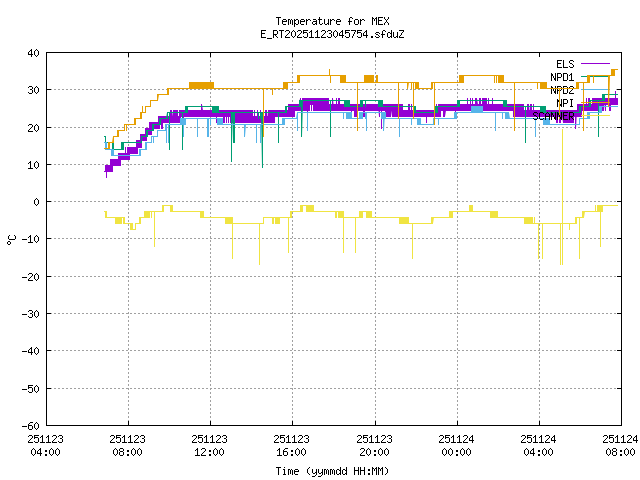Click the SCANNER legend label
The width and height of the screenshot is (640, 480).
[554, 116]
